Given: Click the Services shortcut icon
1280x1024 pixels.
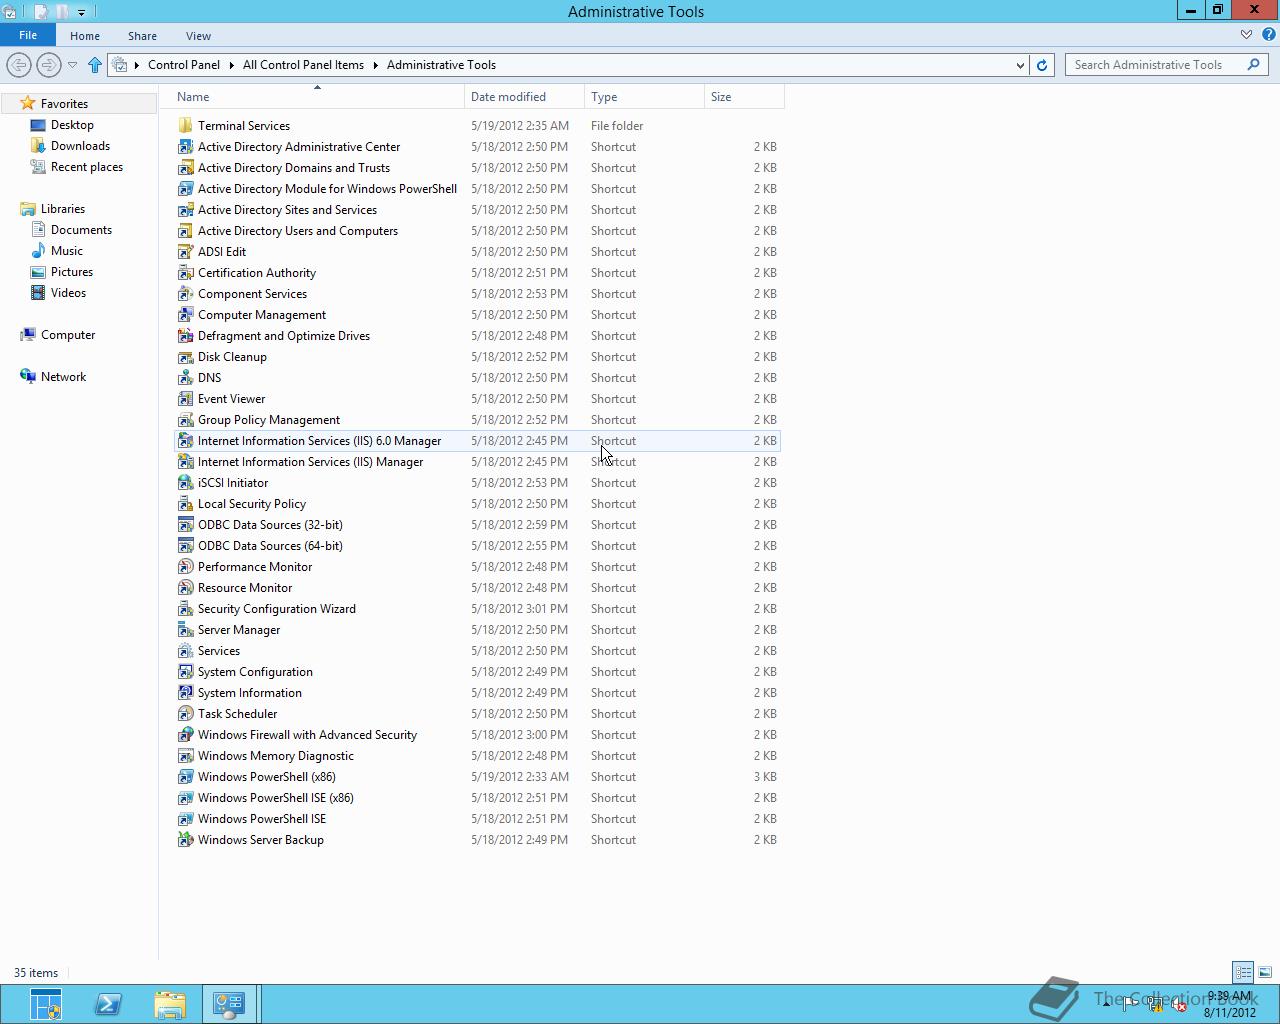Looking at the screenshot, I should (x=185, y=650).
